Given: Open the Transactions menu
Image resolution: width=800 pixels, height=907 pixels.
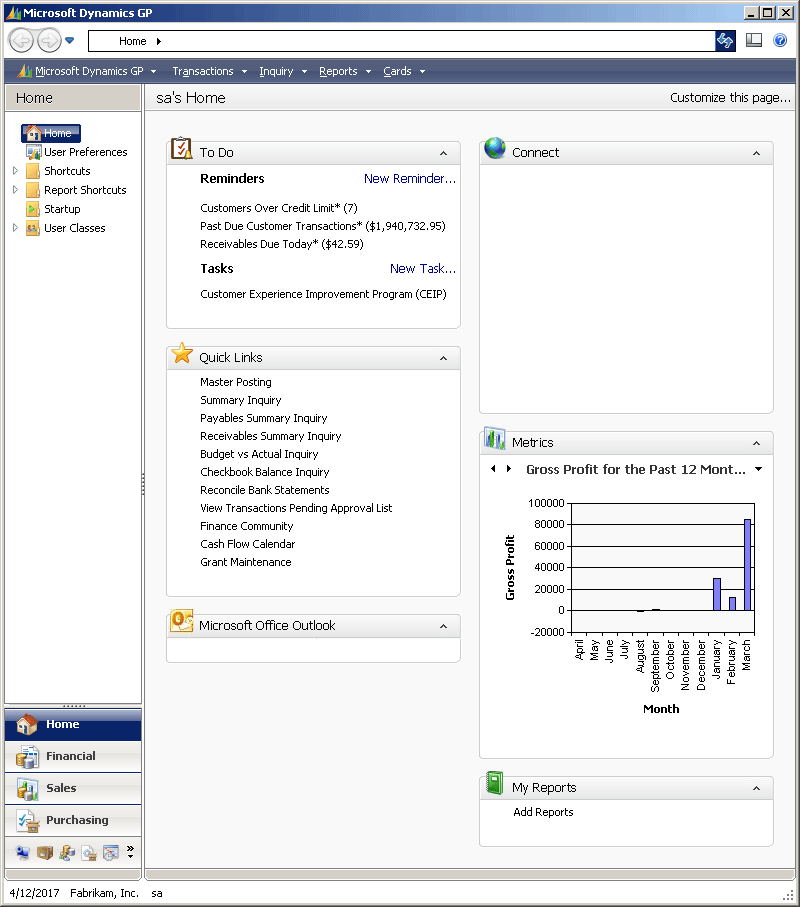Looking at the screenshot, I should [x=209, y=71].
